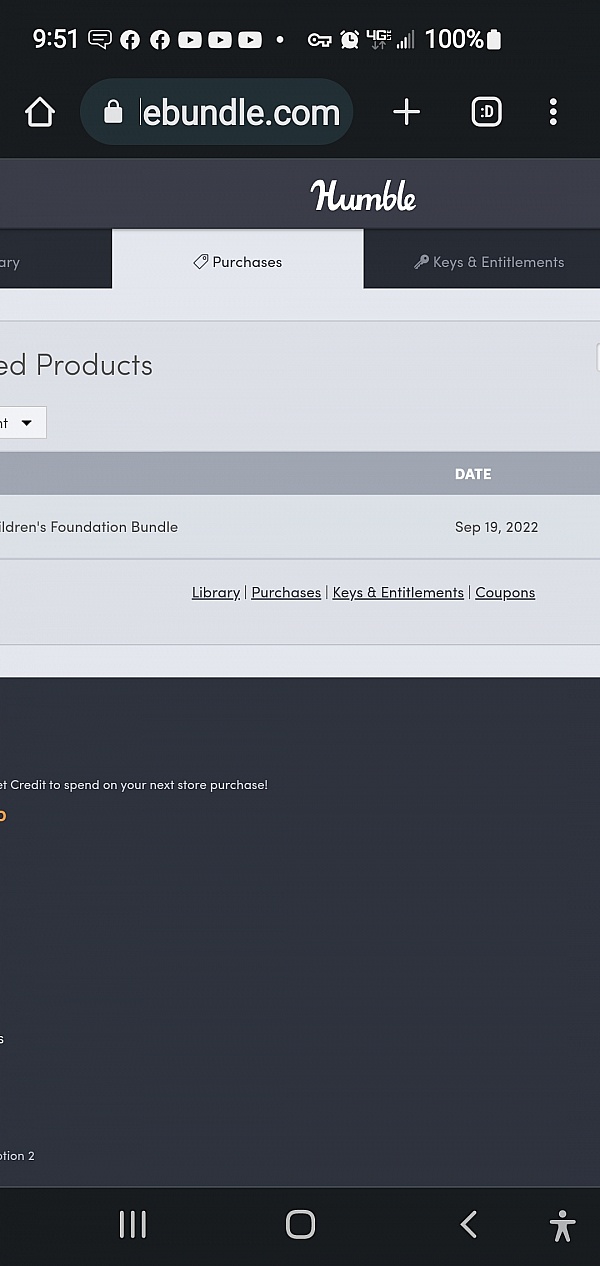600x1266 pixels.
Task: Open a new tab with plus icon
Action: (407, 112)
